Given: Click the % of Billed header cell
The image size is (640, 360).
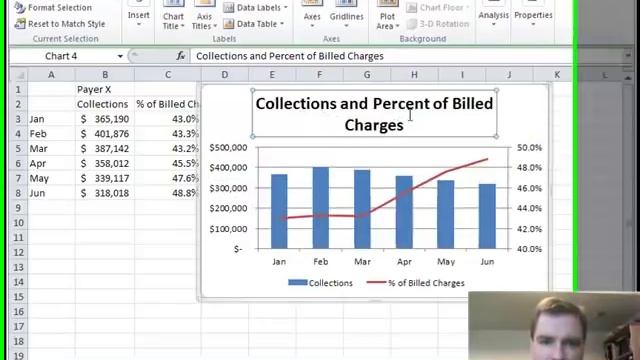Looking at the screenshot, I should [167, 104].
